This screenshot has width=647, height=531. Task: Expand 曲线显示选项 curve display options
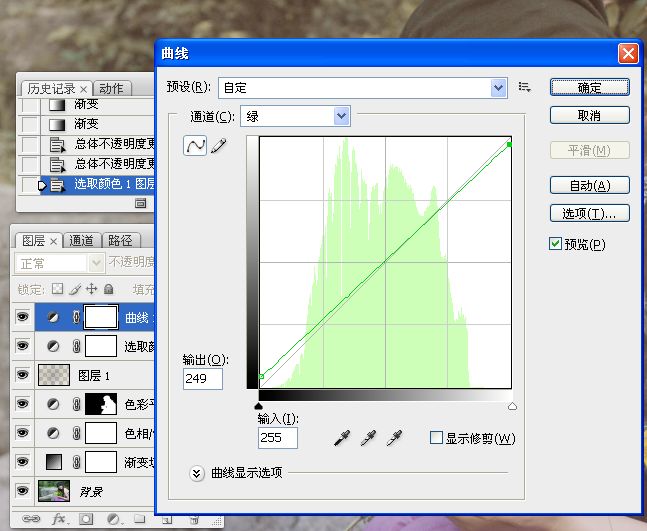click(x=196, y=473)
